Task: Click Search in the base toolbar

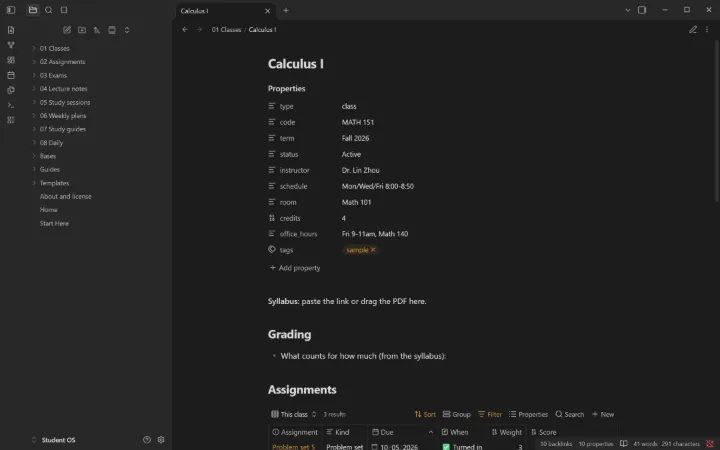Action: [570, 414]
